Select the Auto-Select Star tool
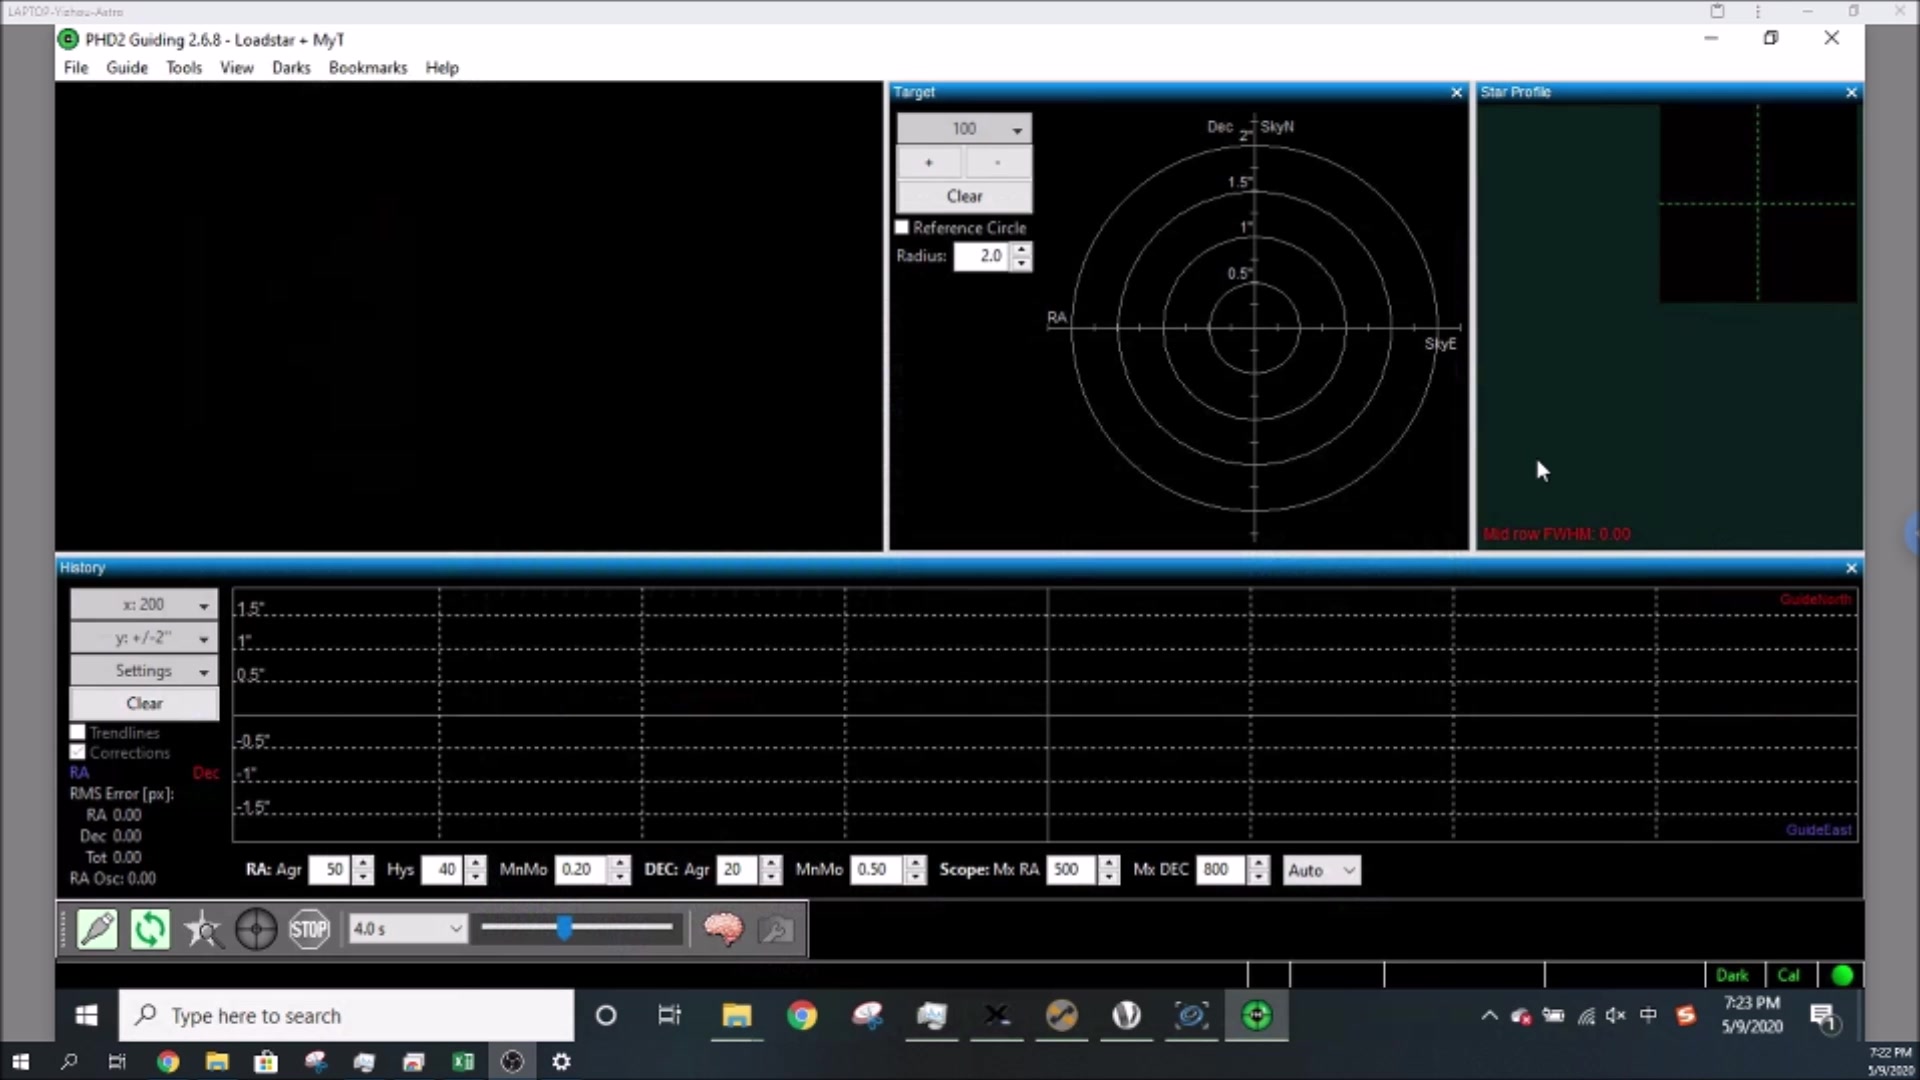Image resolution: width=1920 pixels, height=1080 pixels. 202,930
